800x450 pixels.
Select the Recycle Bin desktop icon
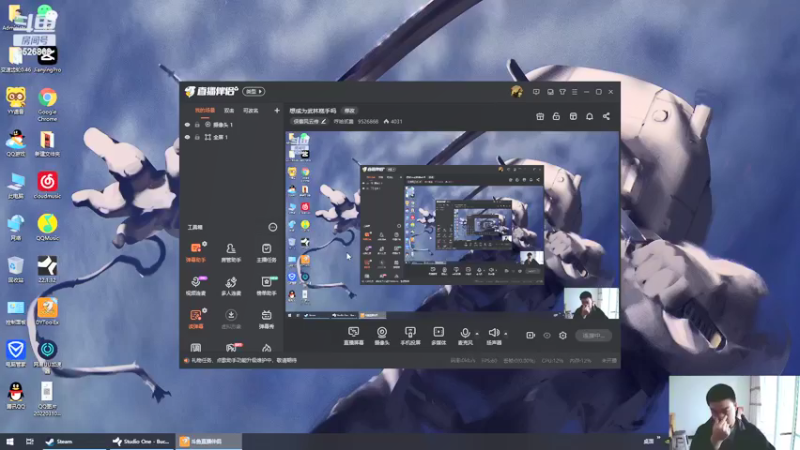coord(15,270)
